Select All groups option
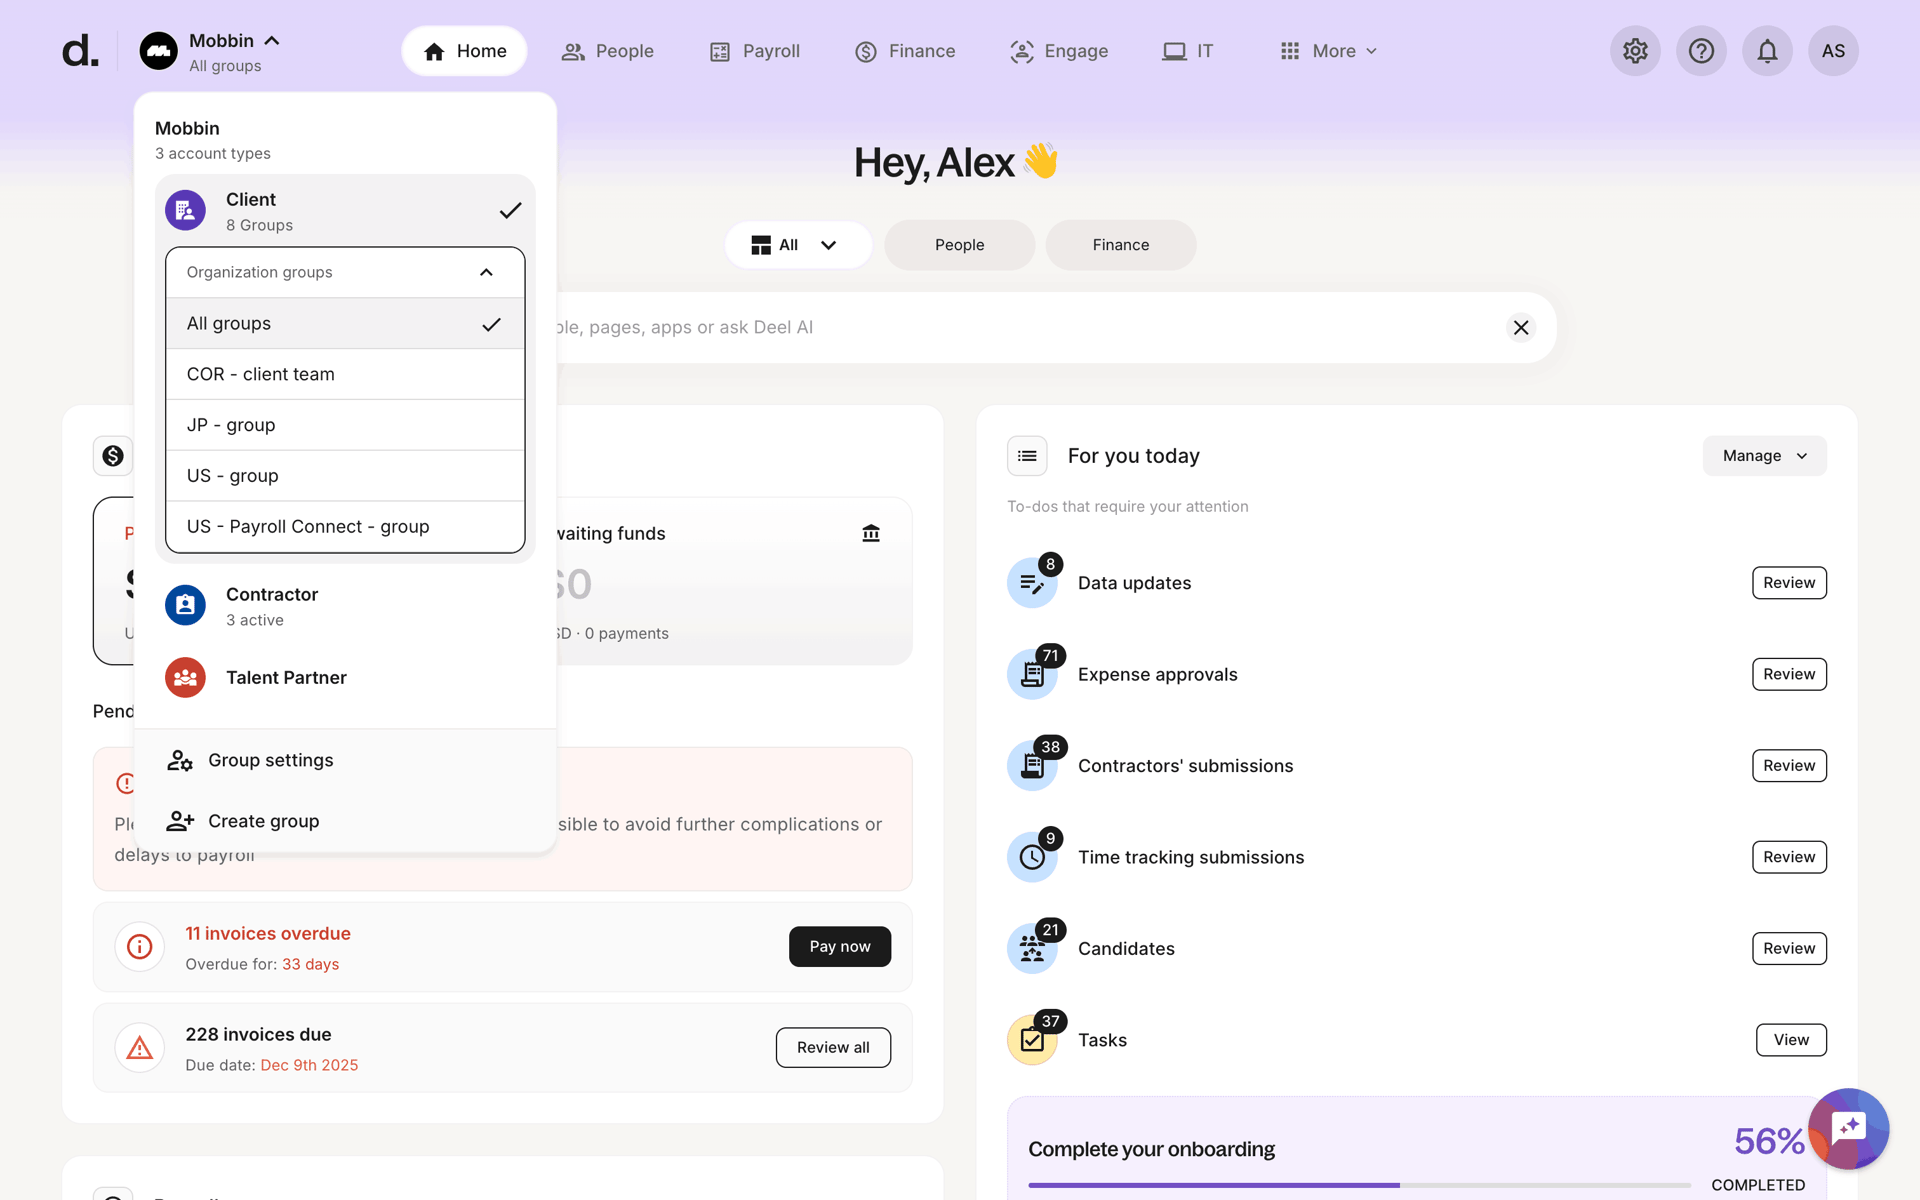 coord(345,324)
